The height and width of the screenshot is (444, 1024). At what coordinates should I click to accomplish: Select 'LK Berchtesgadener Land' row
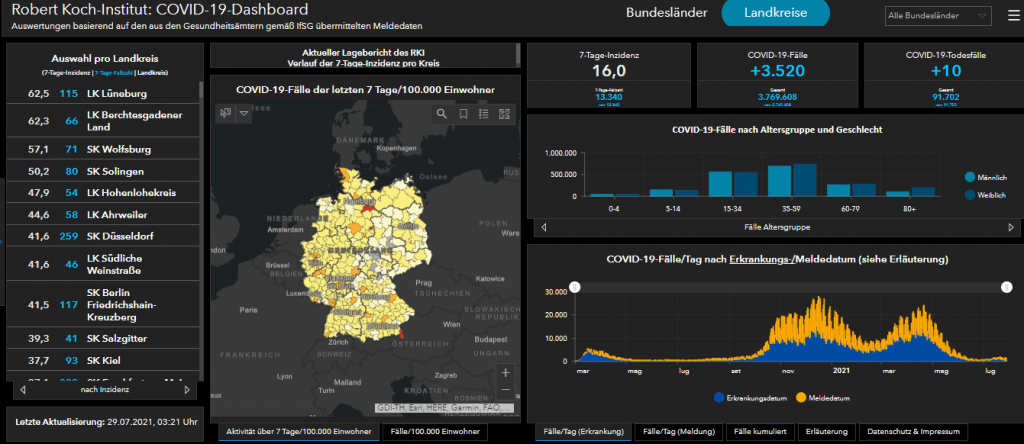[x=103, y=121]
